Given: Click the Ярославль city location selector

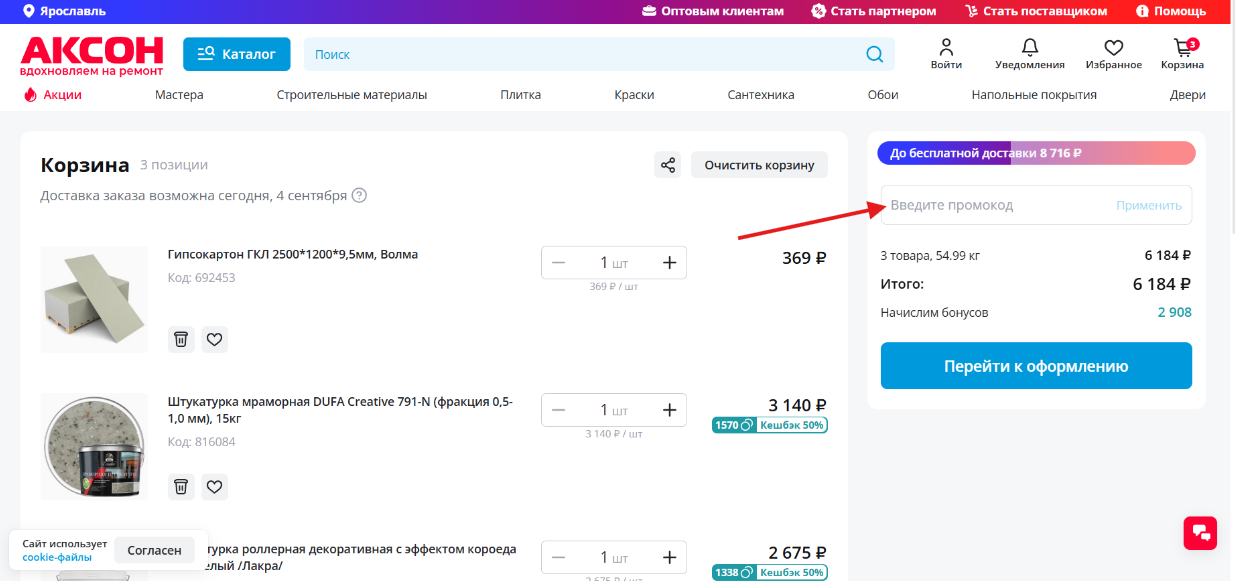Looking at the screenshot, I should pos(65,11).
